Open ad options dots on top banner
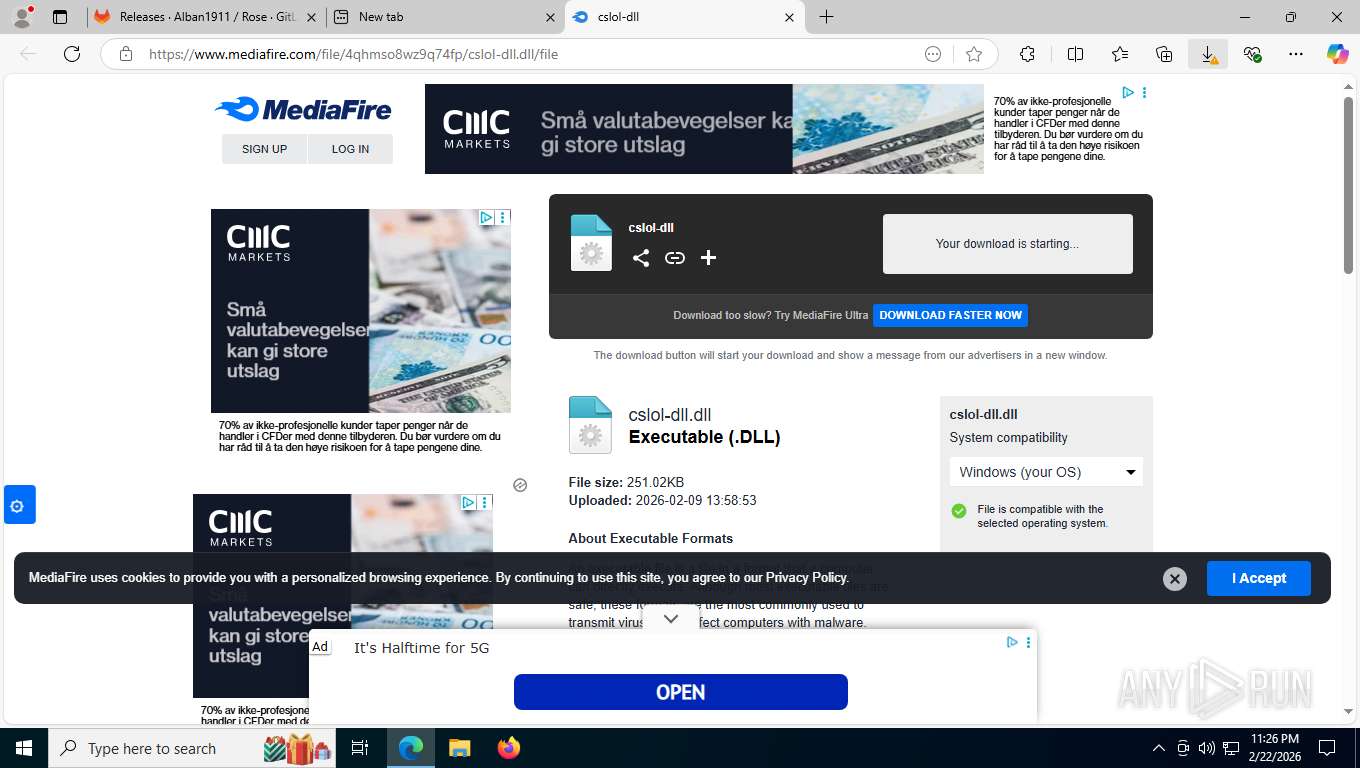The height and width of the screenshot is (768, 1360). click(x=1144, y=92)
